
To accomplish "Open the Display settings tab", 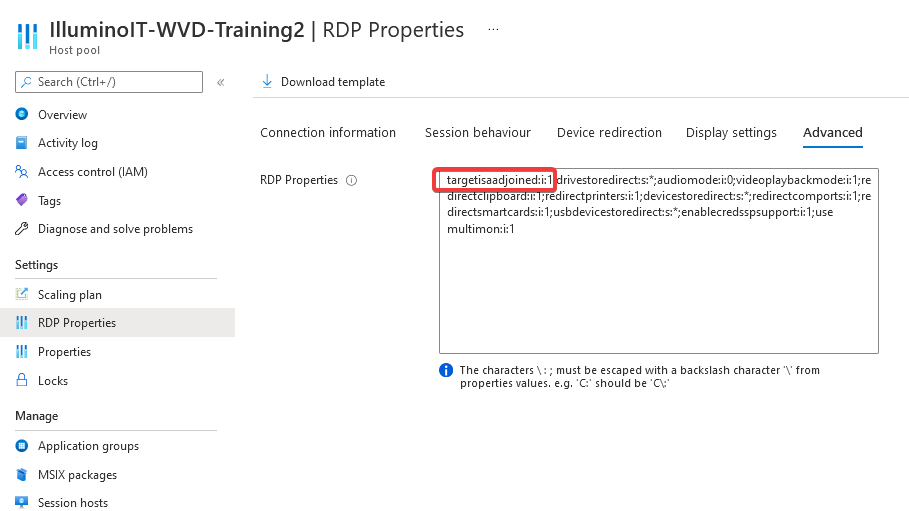I will click(x=731, y=132).
